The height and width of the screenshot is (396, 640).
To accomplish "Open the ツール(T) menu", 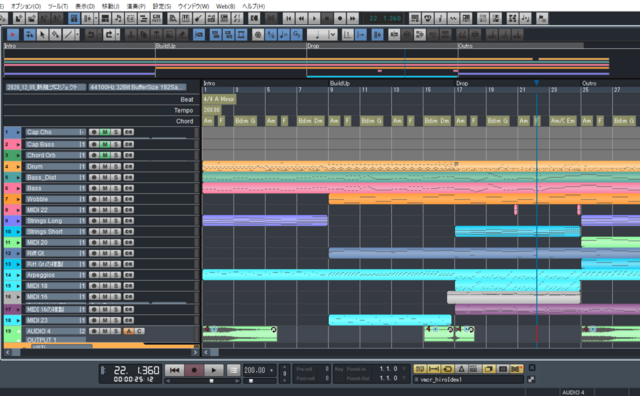I will pos(58,6).
